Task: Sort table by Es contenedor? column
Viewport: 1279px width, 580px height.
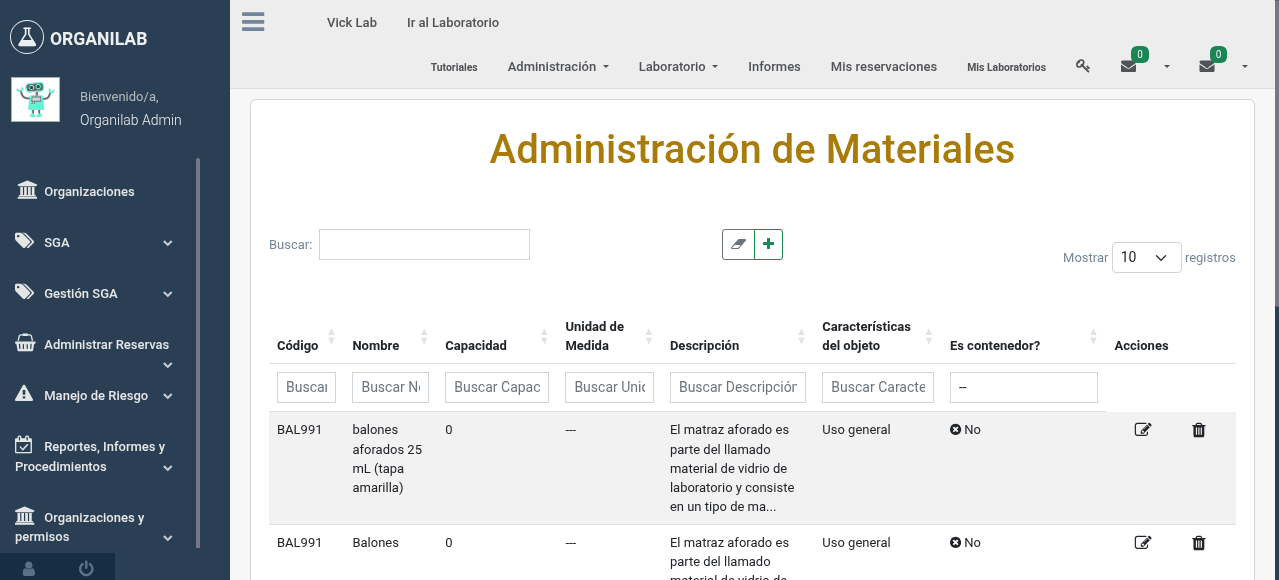Action: pyautogui.click(x=1024, y=336)
